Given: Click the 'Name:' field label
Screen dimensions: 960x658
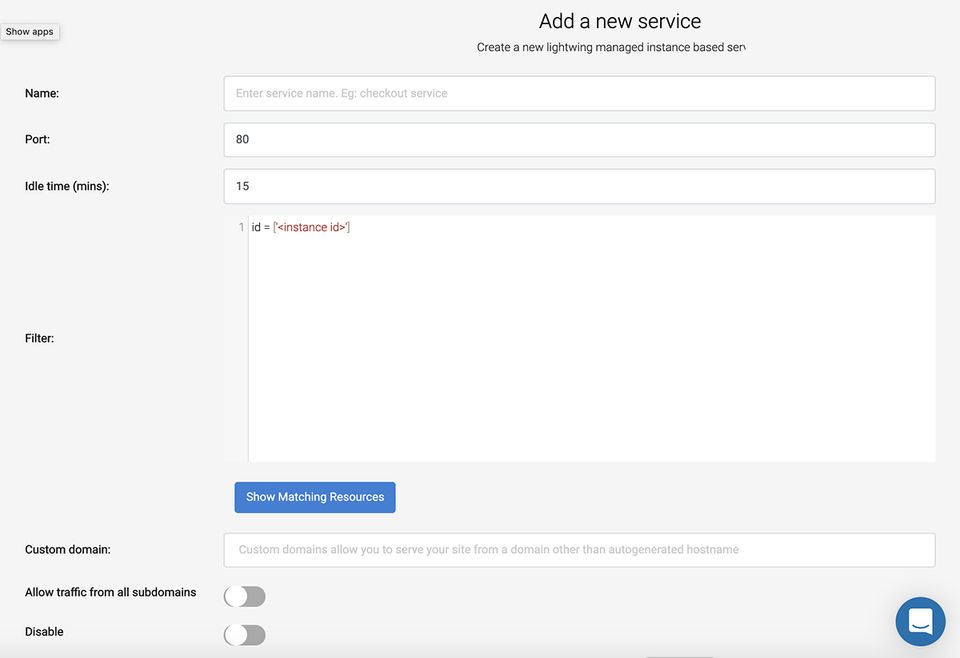Looking at the screenshot, I should [42, 94].
